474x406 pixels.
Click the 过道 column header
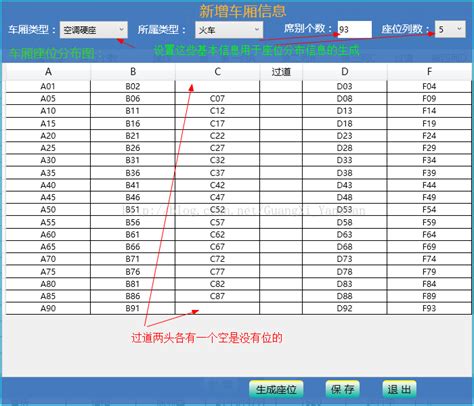point(281,72)
